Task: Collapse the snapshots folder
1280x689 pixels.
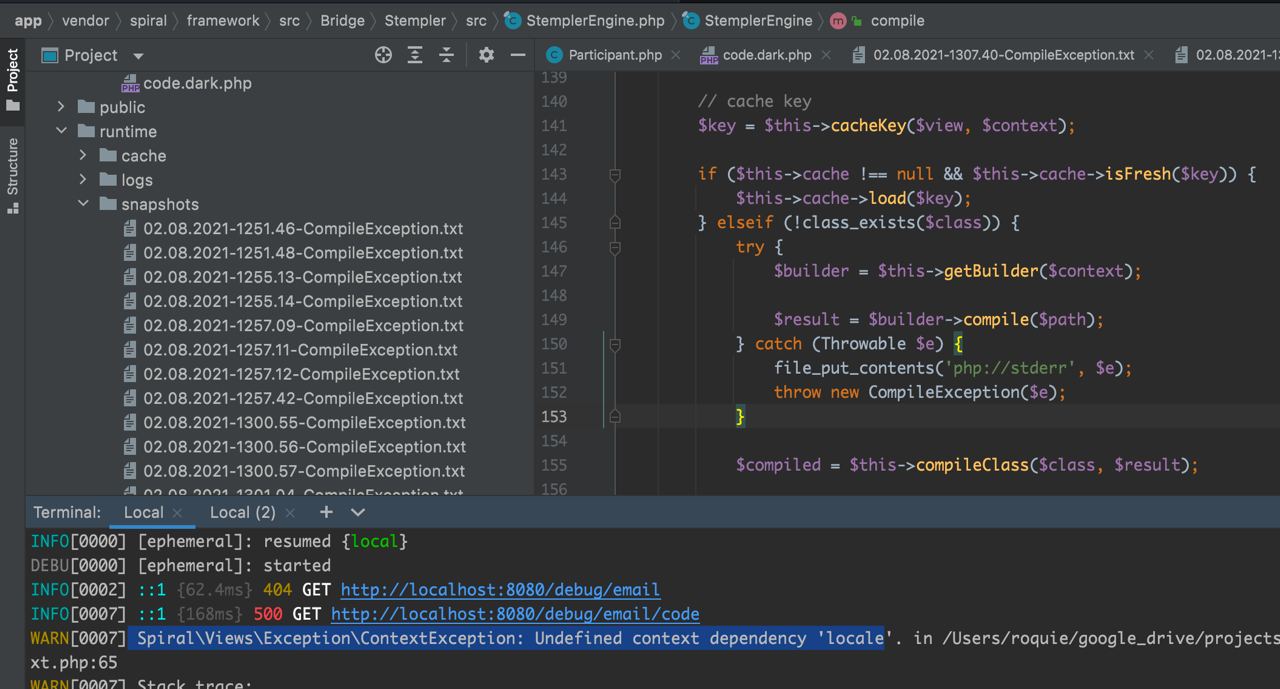Action: coord(84,203)
